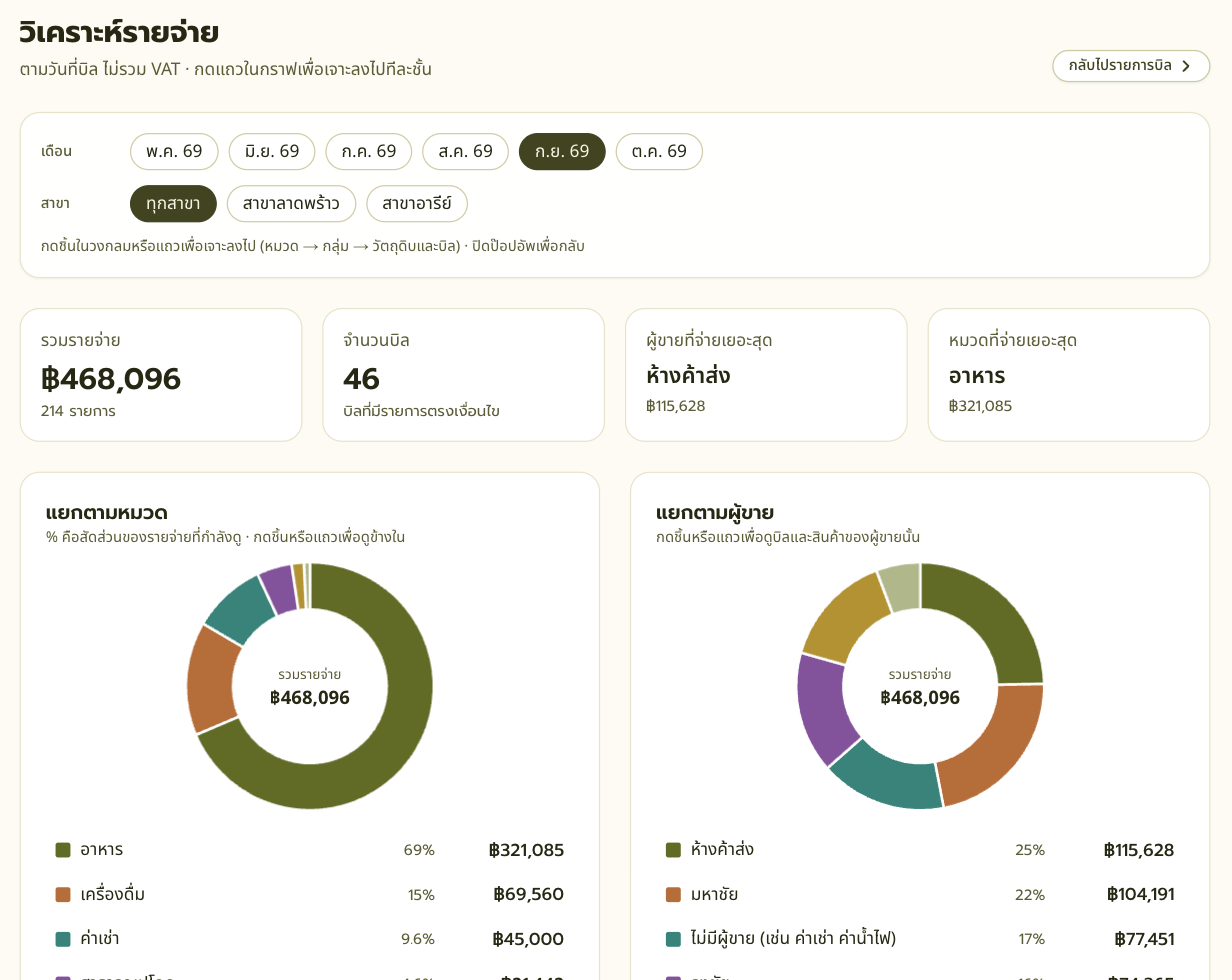Viewport: 1232px width, 980px height.
Task: Click the orange เครื่องดื่ม slice in category donut
Action: click(212, 680)
